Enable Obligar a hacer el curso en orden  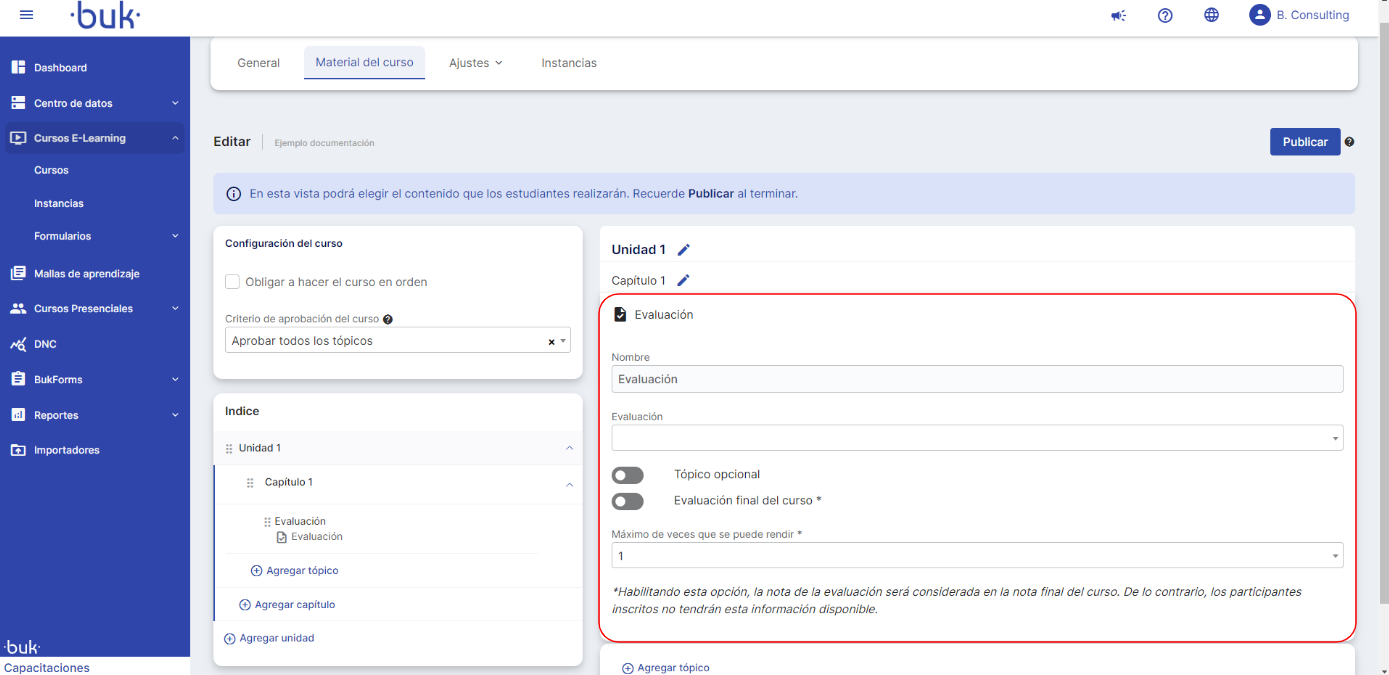pyautogui.click(x=233, y=282)
